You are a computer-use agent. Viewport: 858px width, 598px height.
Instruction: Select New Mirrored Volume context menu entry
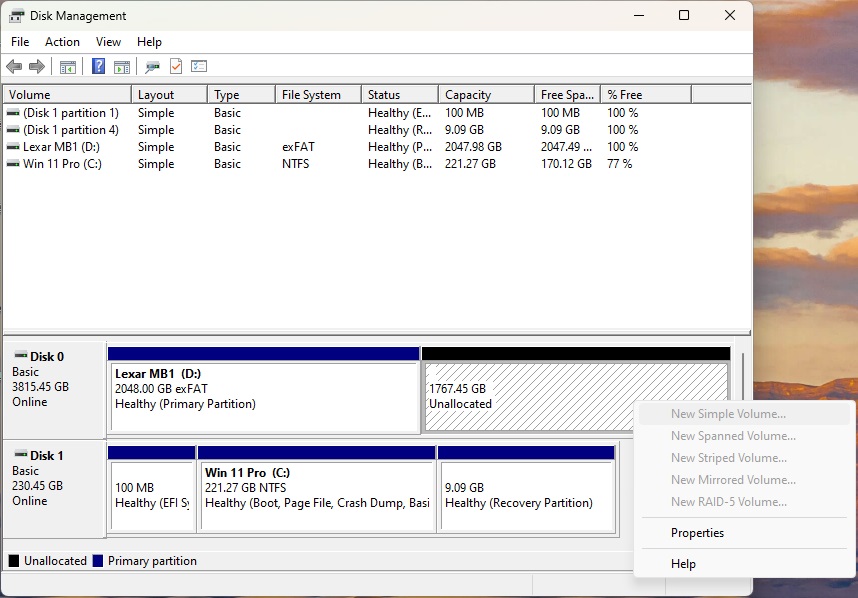coord(744,480)
